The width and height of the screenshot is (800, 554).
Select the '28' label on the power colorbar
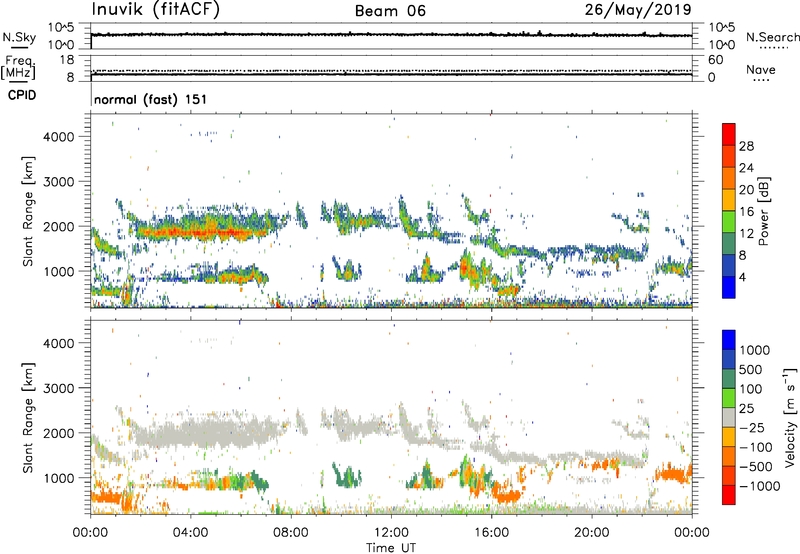click(x=746, y=146)
